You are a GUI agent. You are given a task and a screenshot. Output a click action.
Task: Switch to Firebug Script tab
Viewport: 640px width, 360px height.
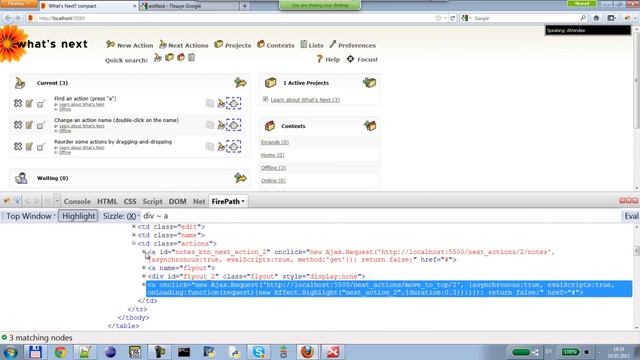(152, 201)
